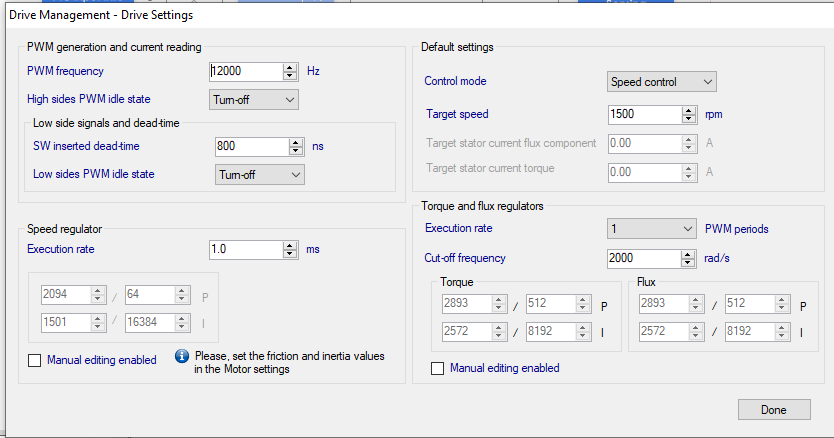This screenshot has height=438, width=834.
Task: Click the Cut-off frequency input field
Action: (644, 259)
